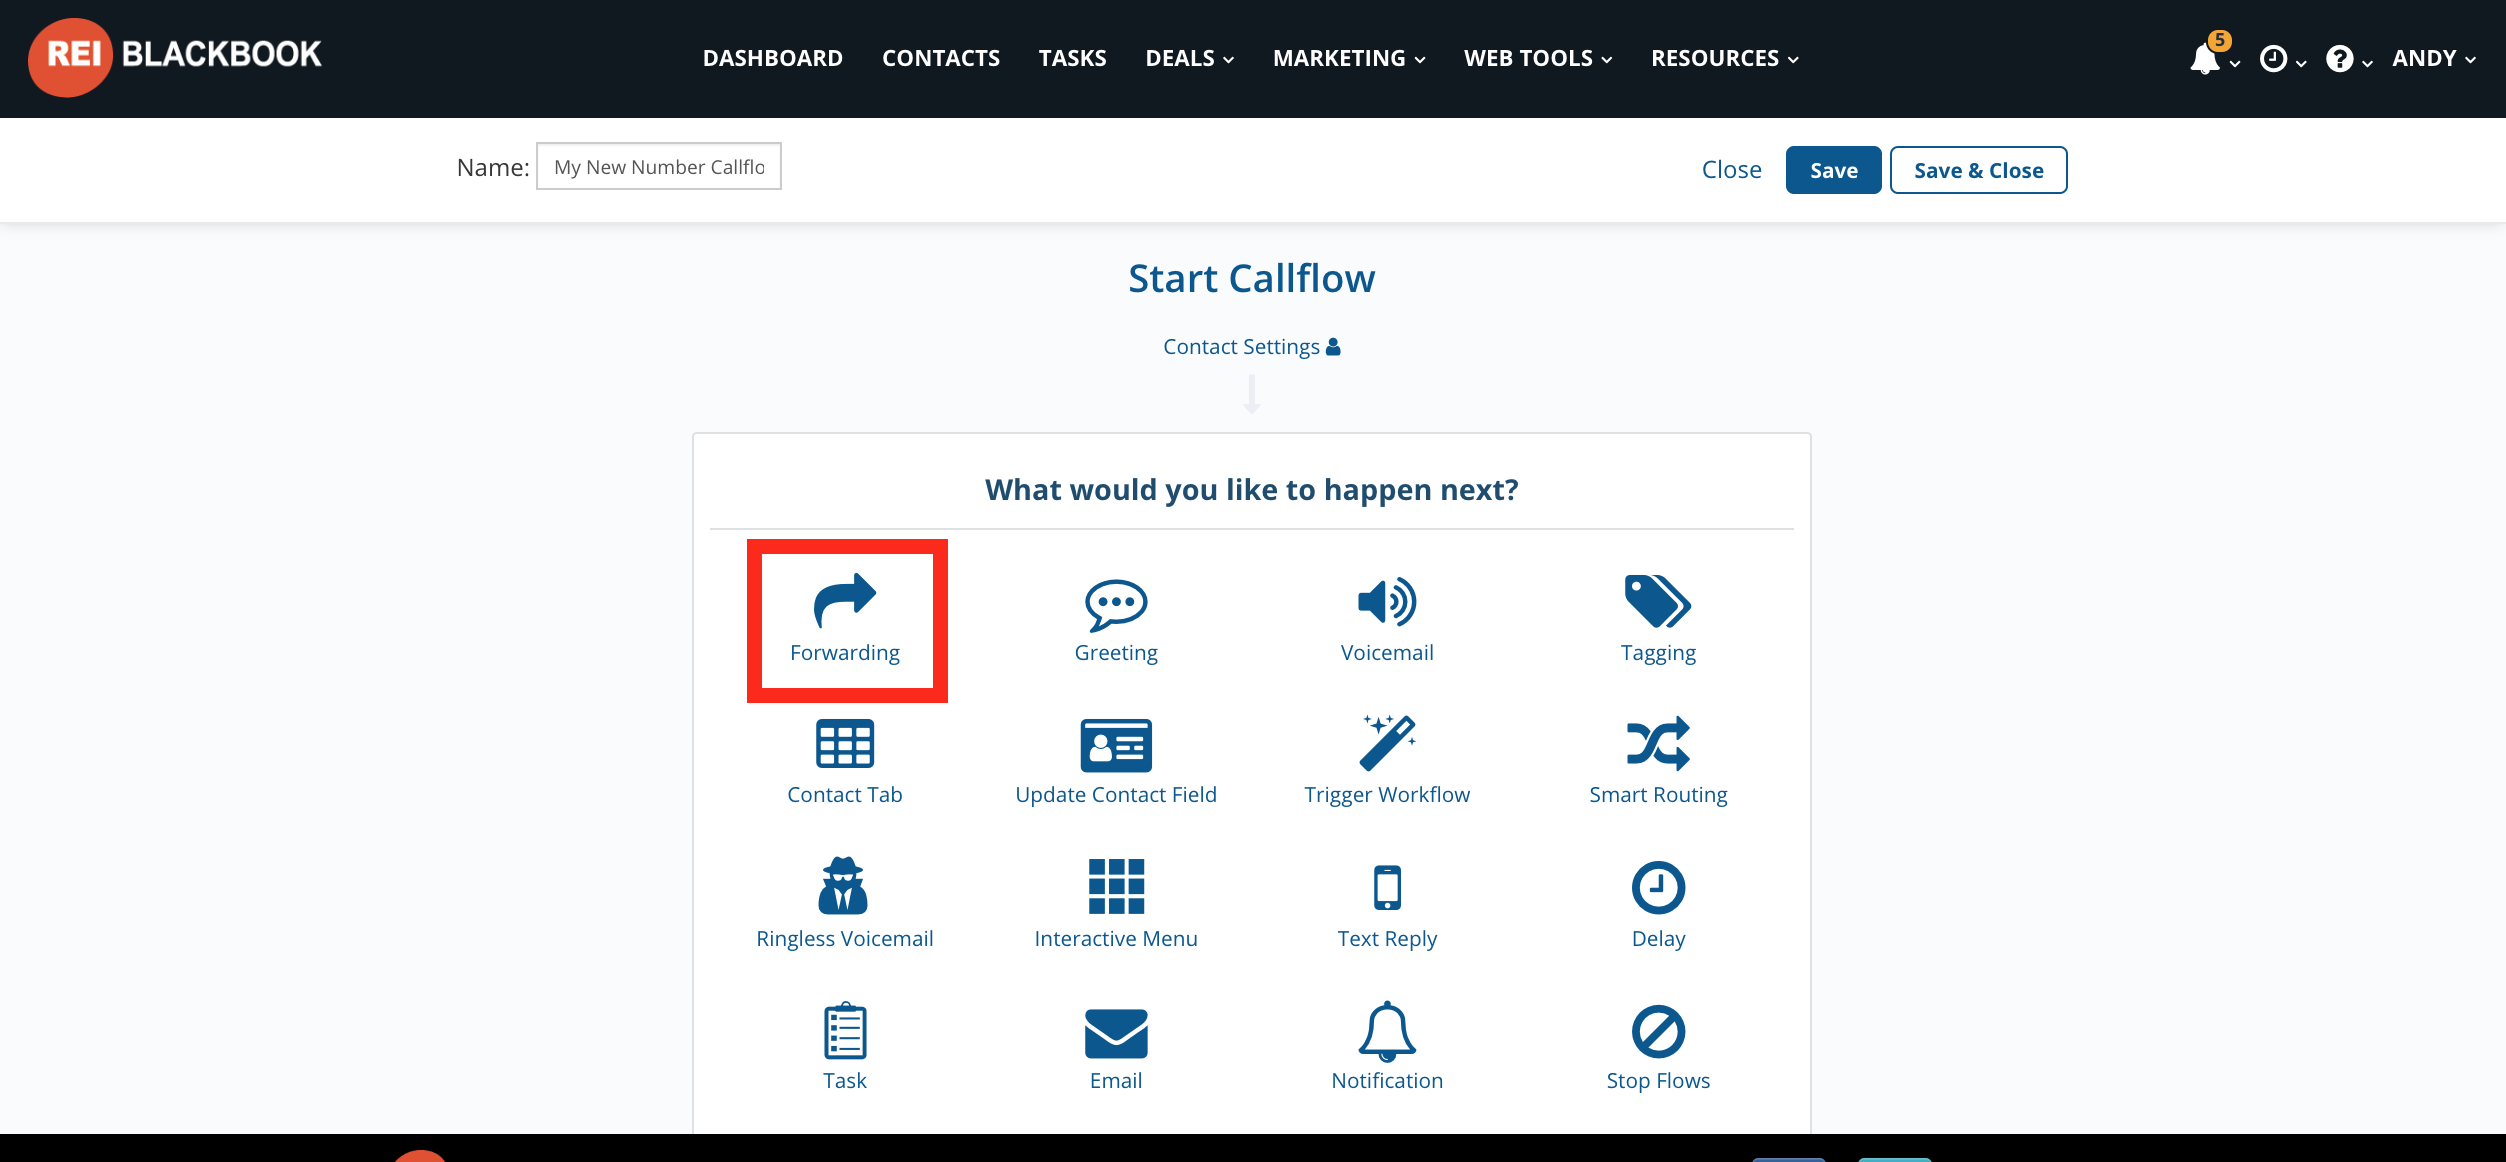The height and width of the screenshot is (1162, 2506).
Task: Choose the Greeting speech bubble icon
Action: (x=1116, y=604)
